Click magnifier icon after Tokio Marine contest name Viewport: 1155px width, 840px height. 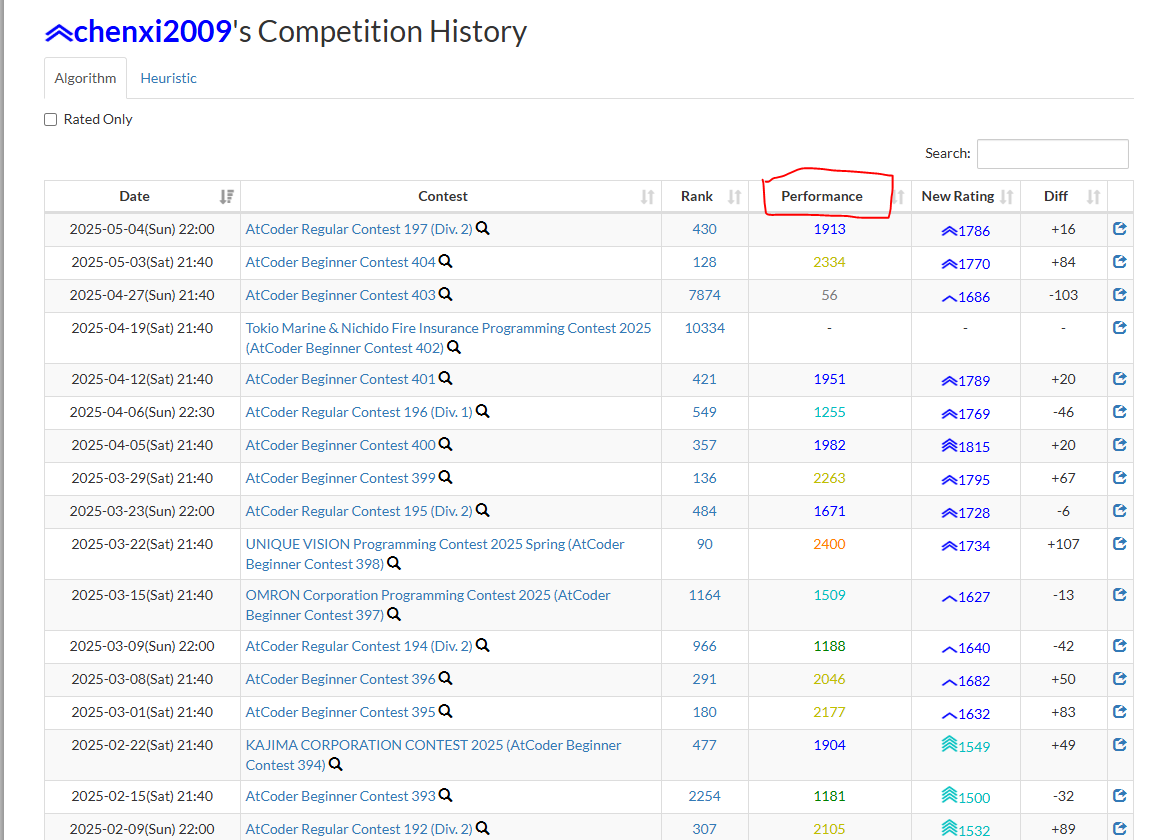pyautogui.click(x=454, y=347)
